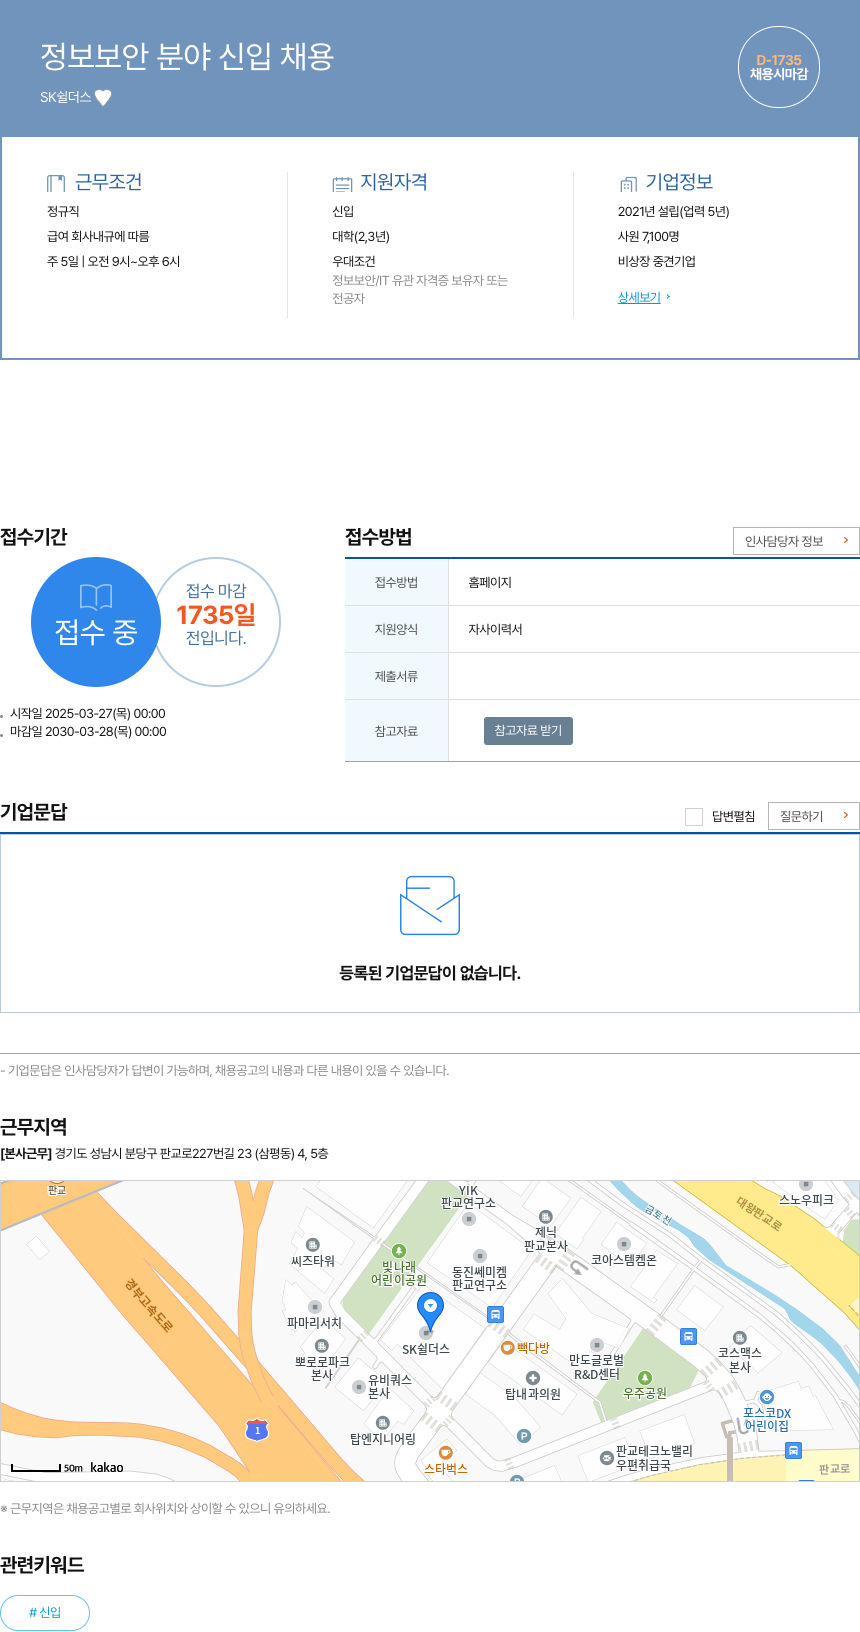860x1632 pixels.
Task: Click the 포스코DX 어린이집 marker
Action: [766, 1397]
